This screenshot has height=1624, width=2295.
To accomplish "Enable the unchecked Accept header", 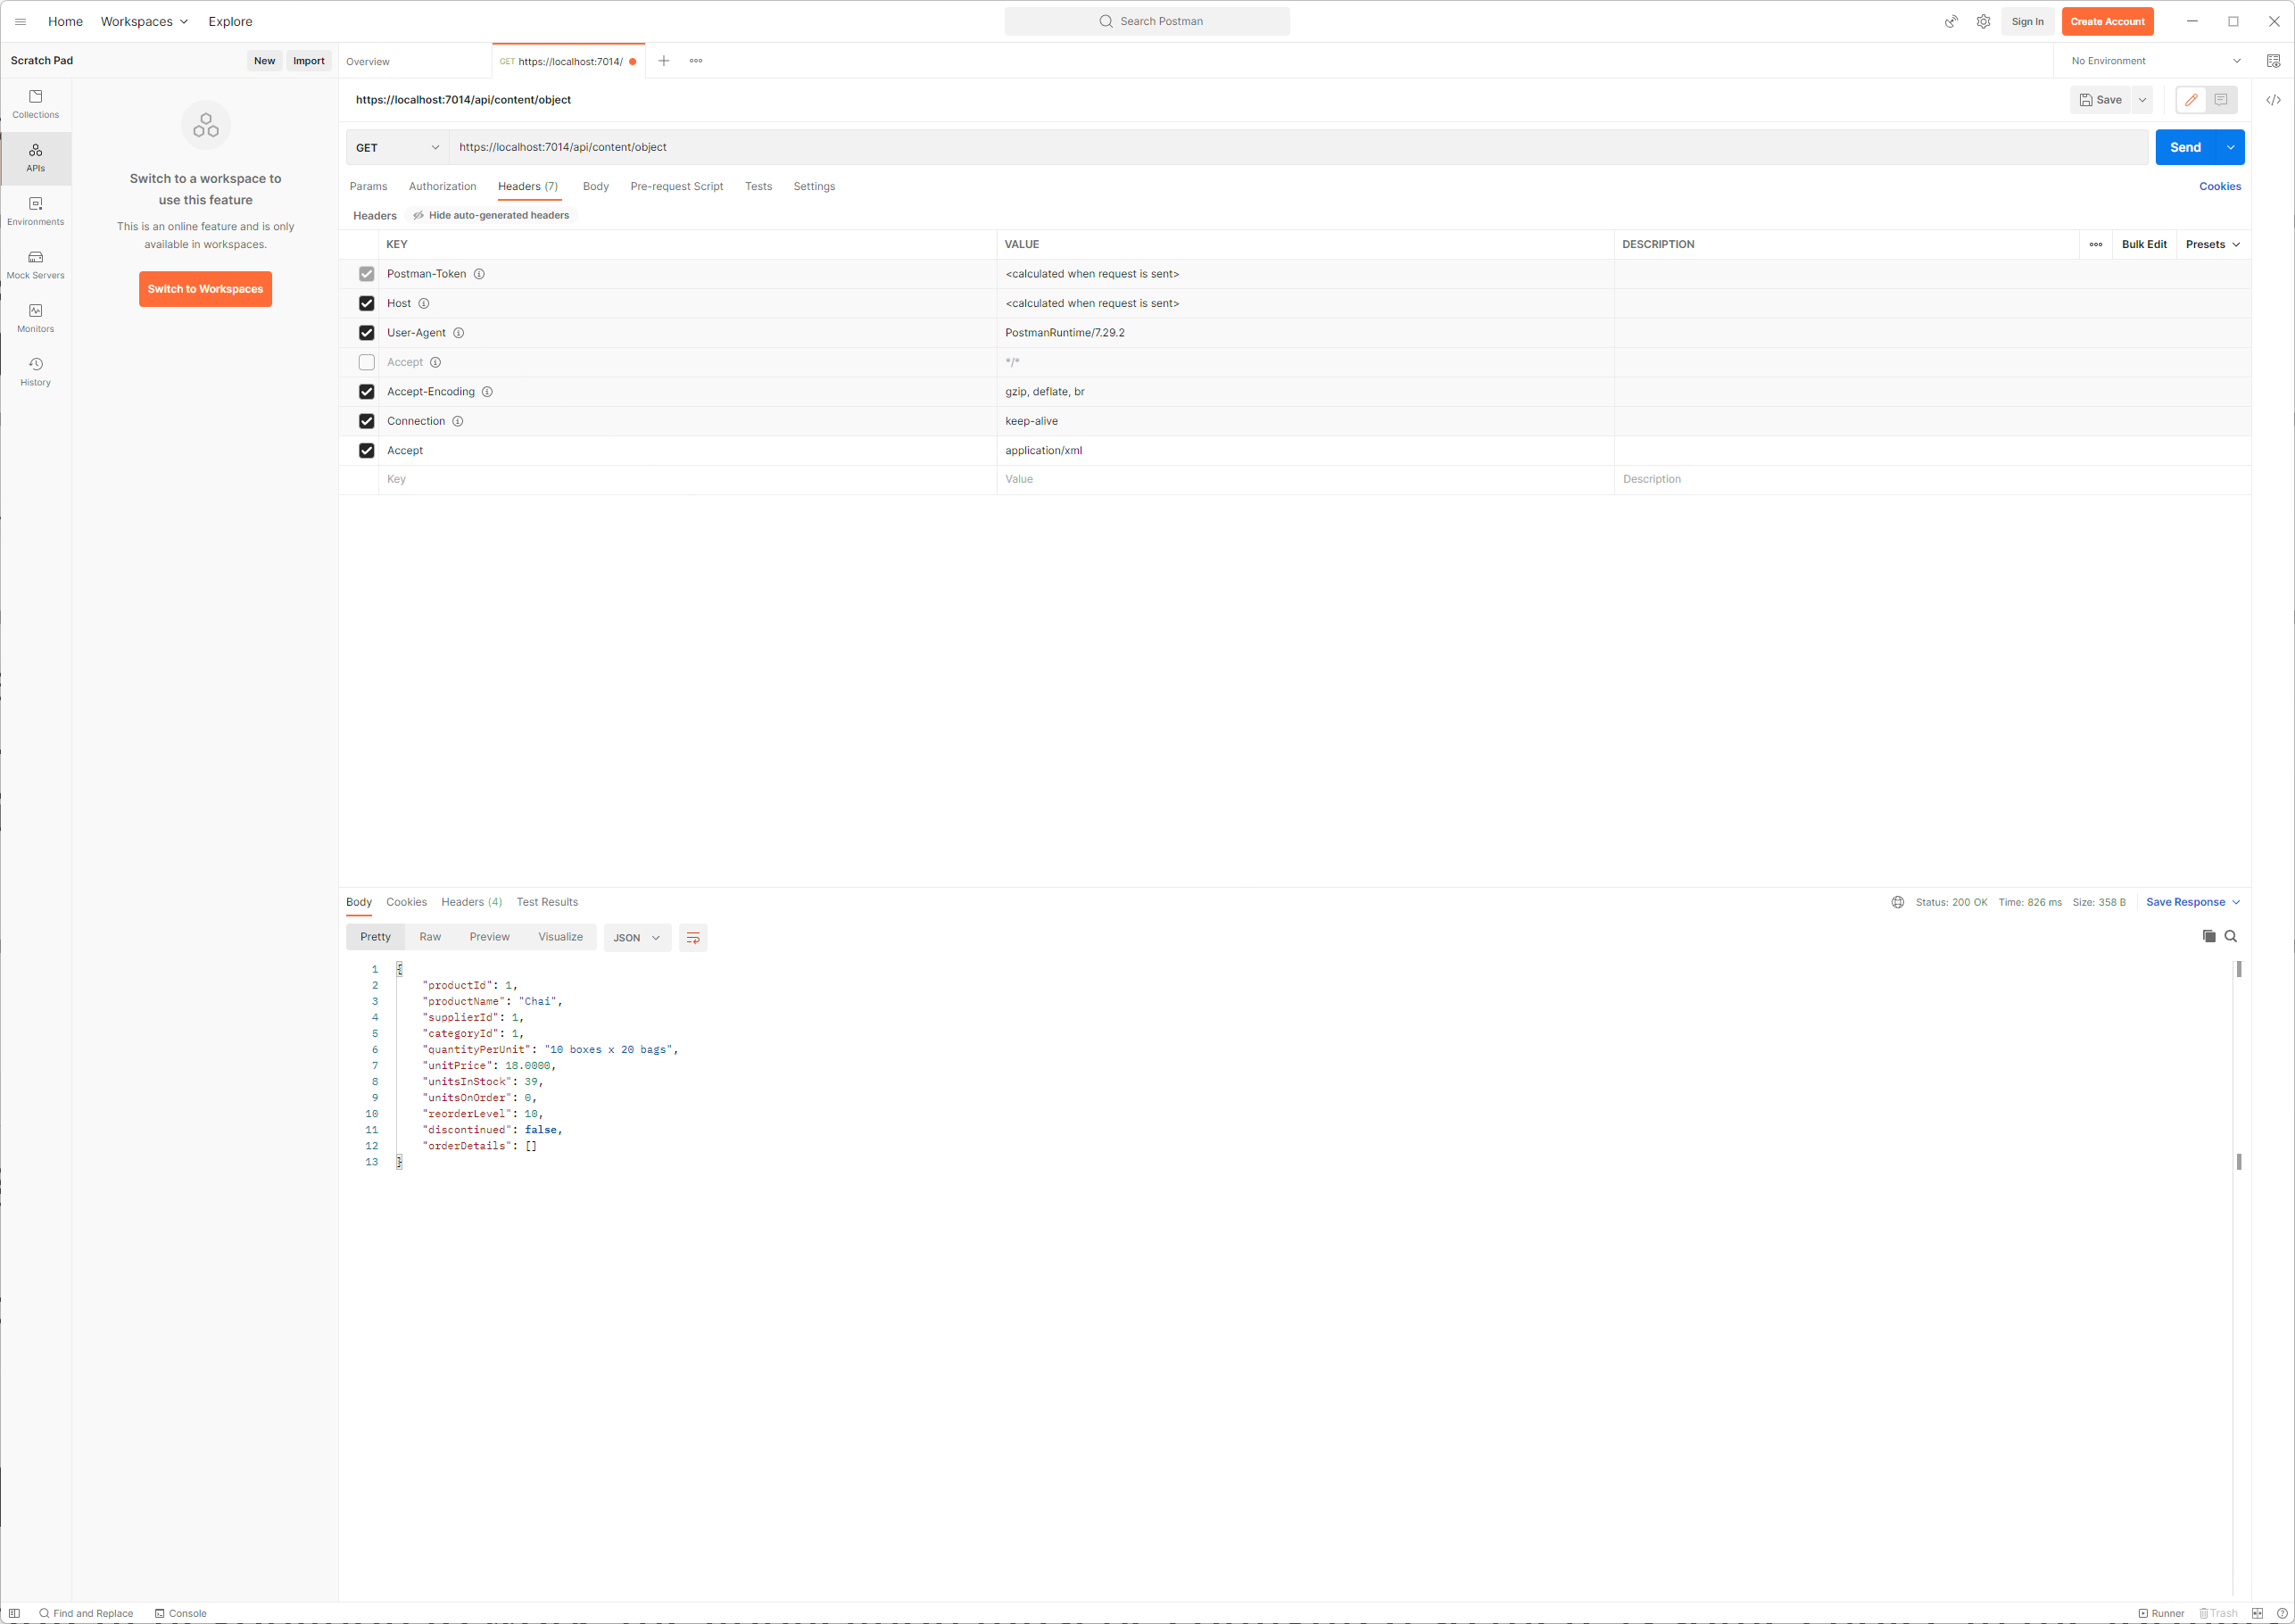I will tap(366, 362).
